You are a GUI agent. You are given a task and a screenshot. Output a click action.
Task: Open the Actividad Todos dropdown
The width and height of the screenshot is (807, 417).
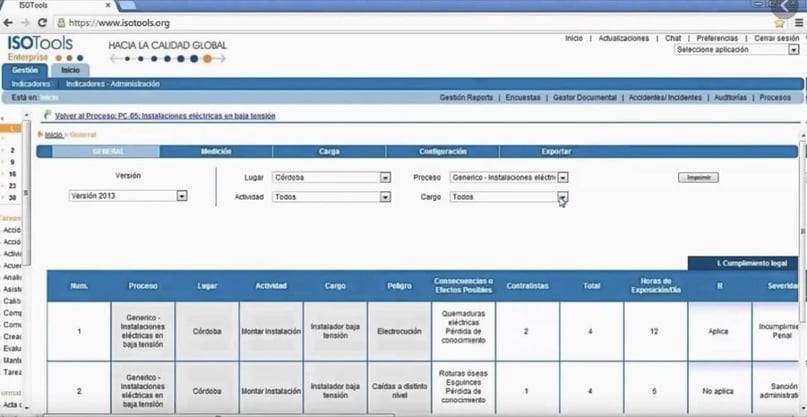(331, 197)
